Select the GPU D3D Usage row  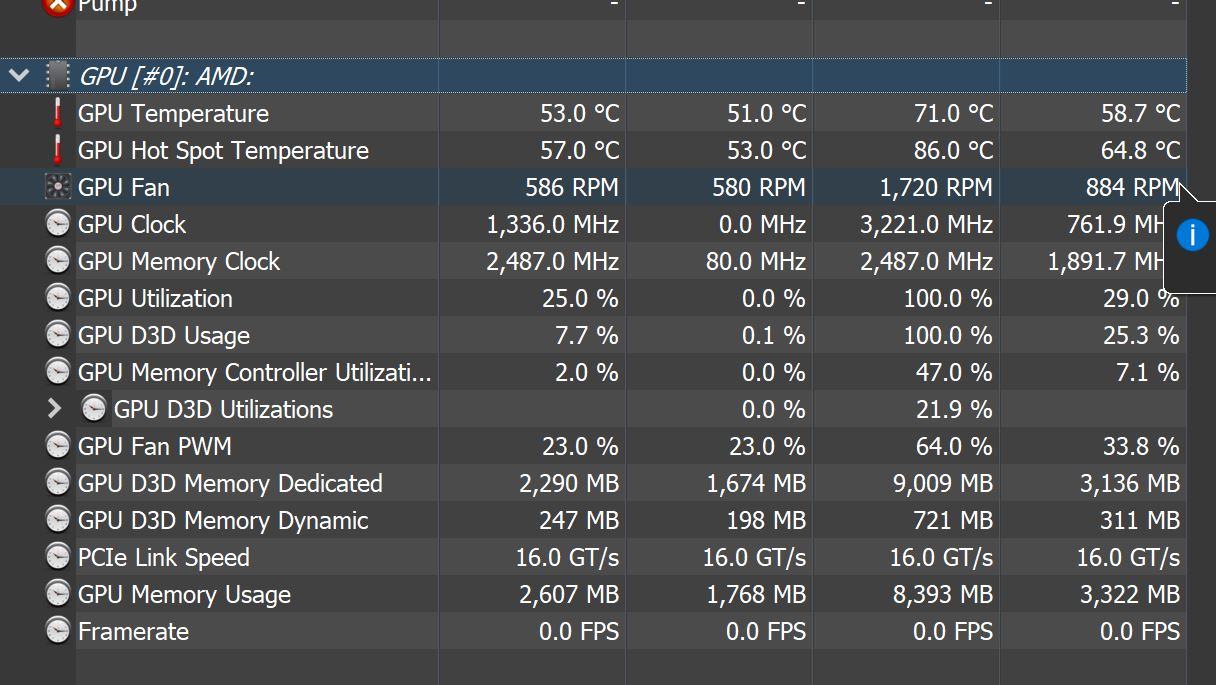pos(164,335)
